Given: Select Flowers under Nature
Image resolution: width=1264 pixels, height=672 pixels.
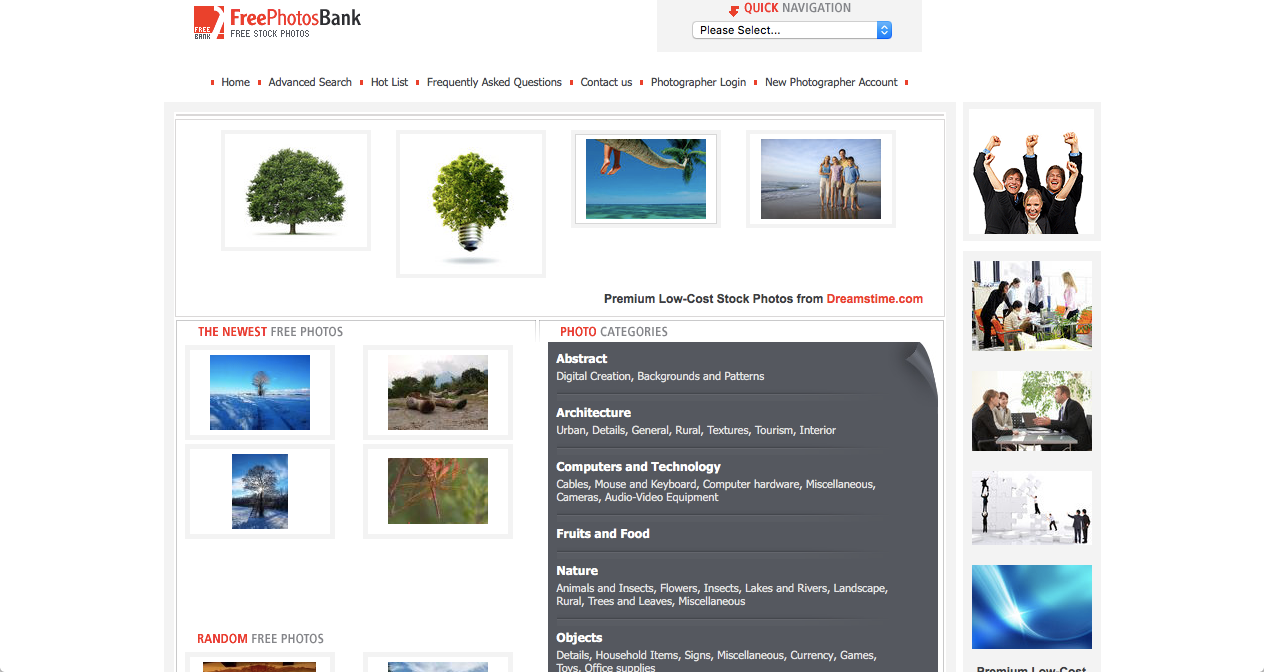Looking at the screenshot, I should (x=678, y=588).
